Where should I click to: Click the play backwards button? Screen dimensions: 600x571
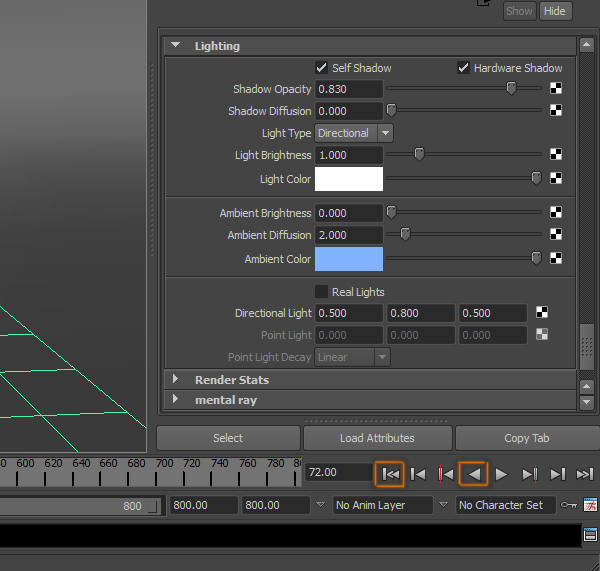(x=475, y=474)
